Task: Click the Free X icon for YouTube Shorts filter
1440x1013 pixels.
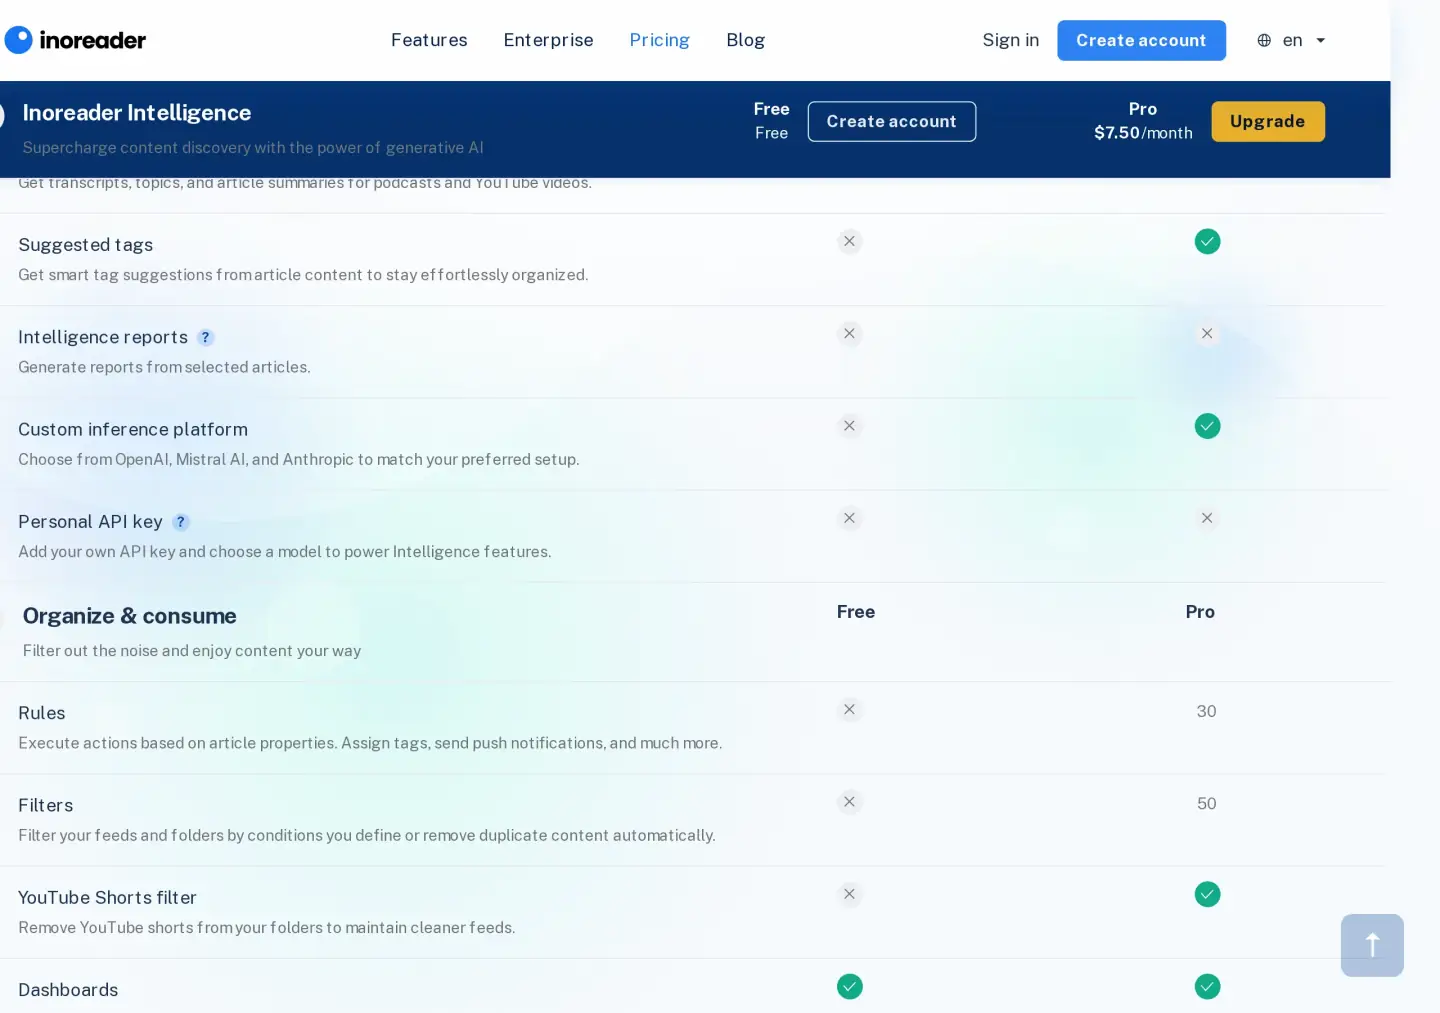Action: (849, 894)
